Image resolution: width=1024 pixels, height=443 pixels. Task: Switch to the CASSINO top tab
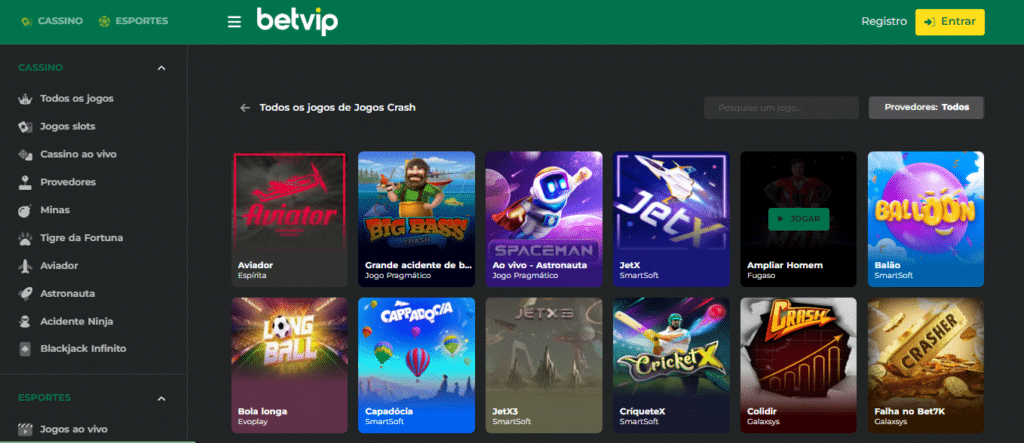(x=52, y=21)
